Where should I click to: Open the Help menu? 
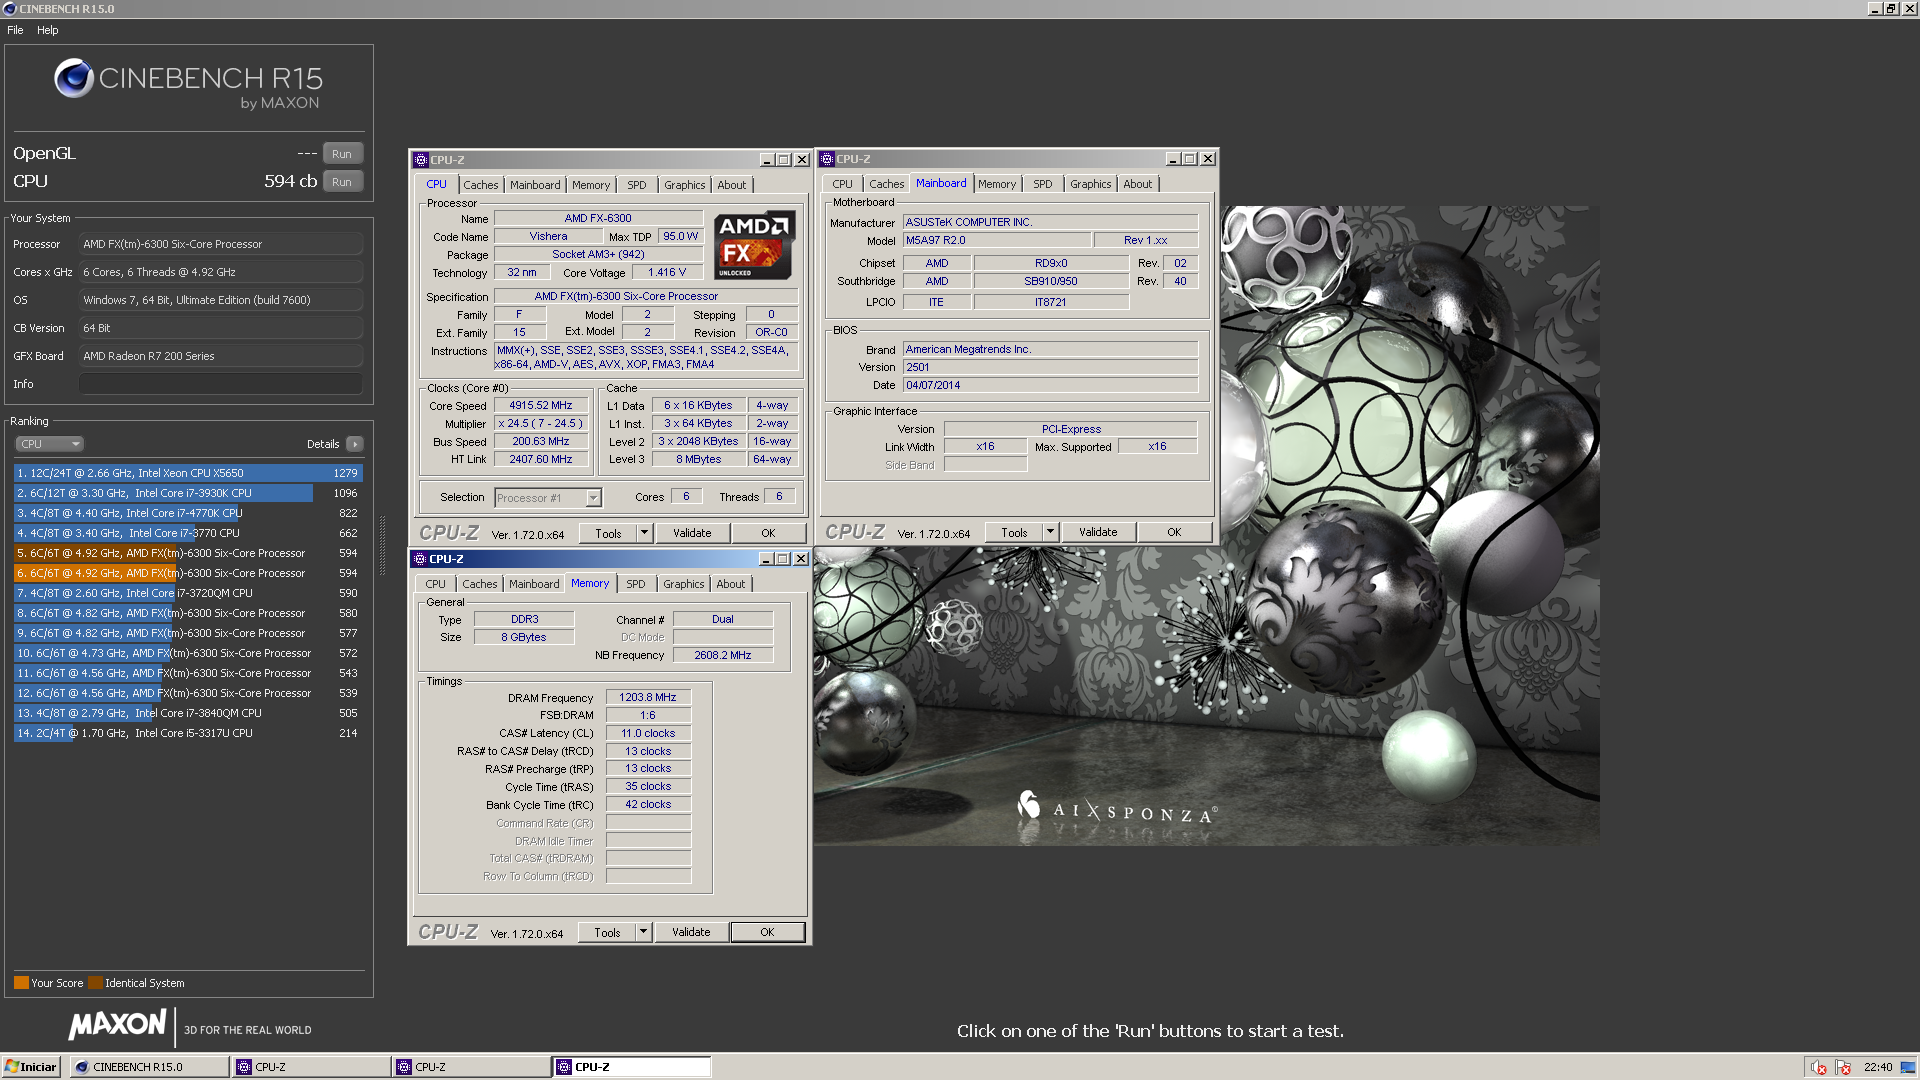coord(47,30)
